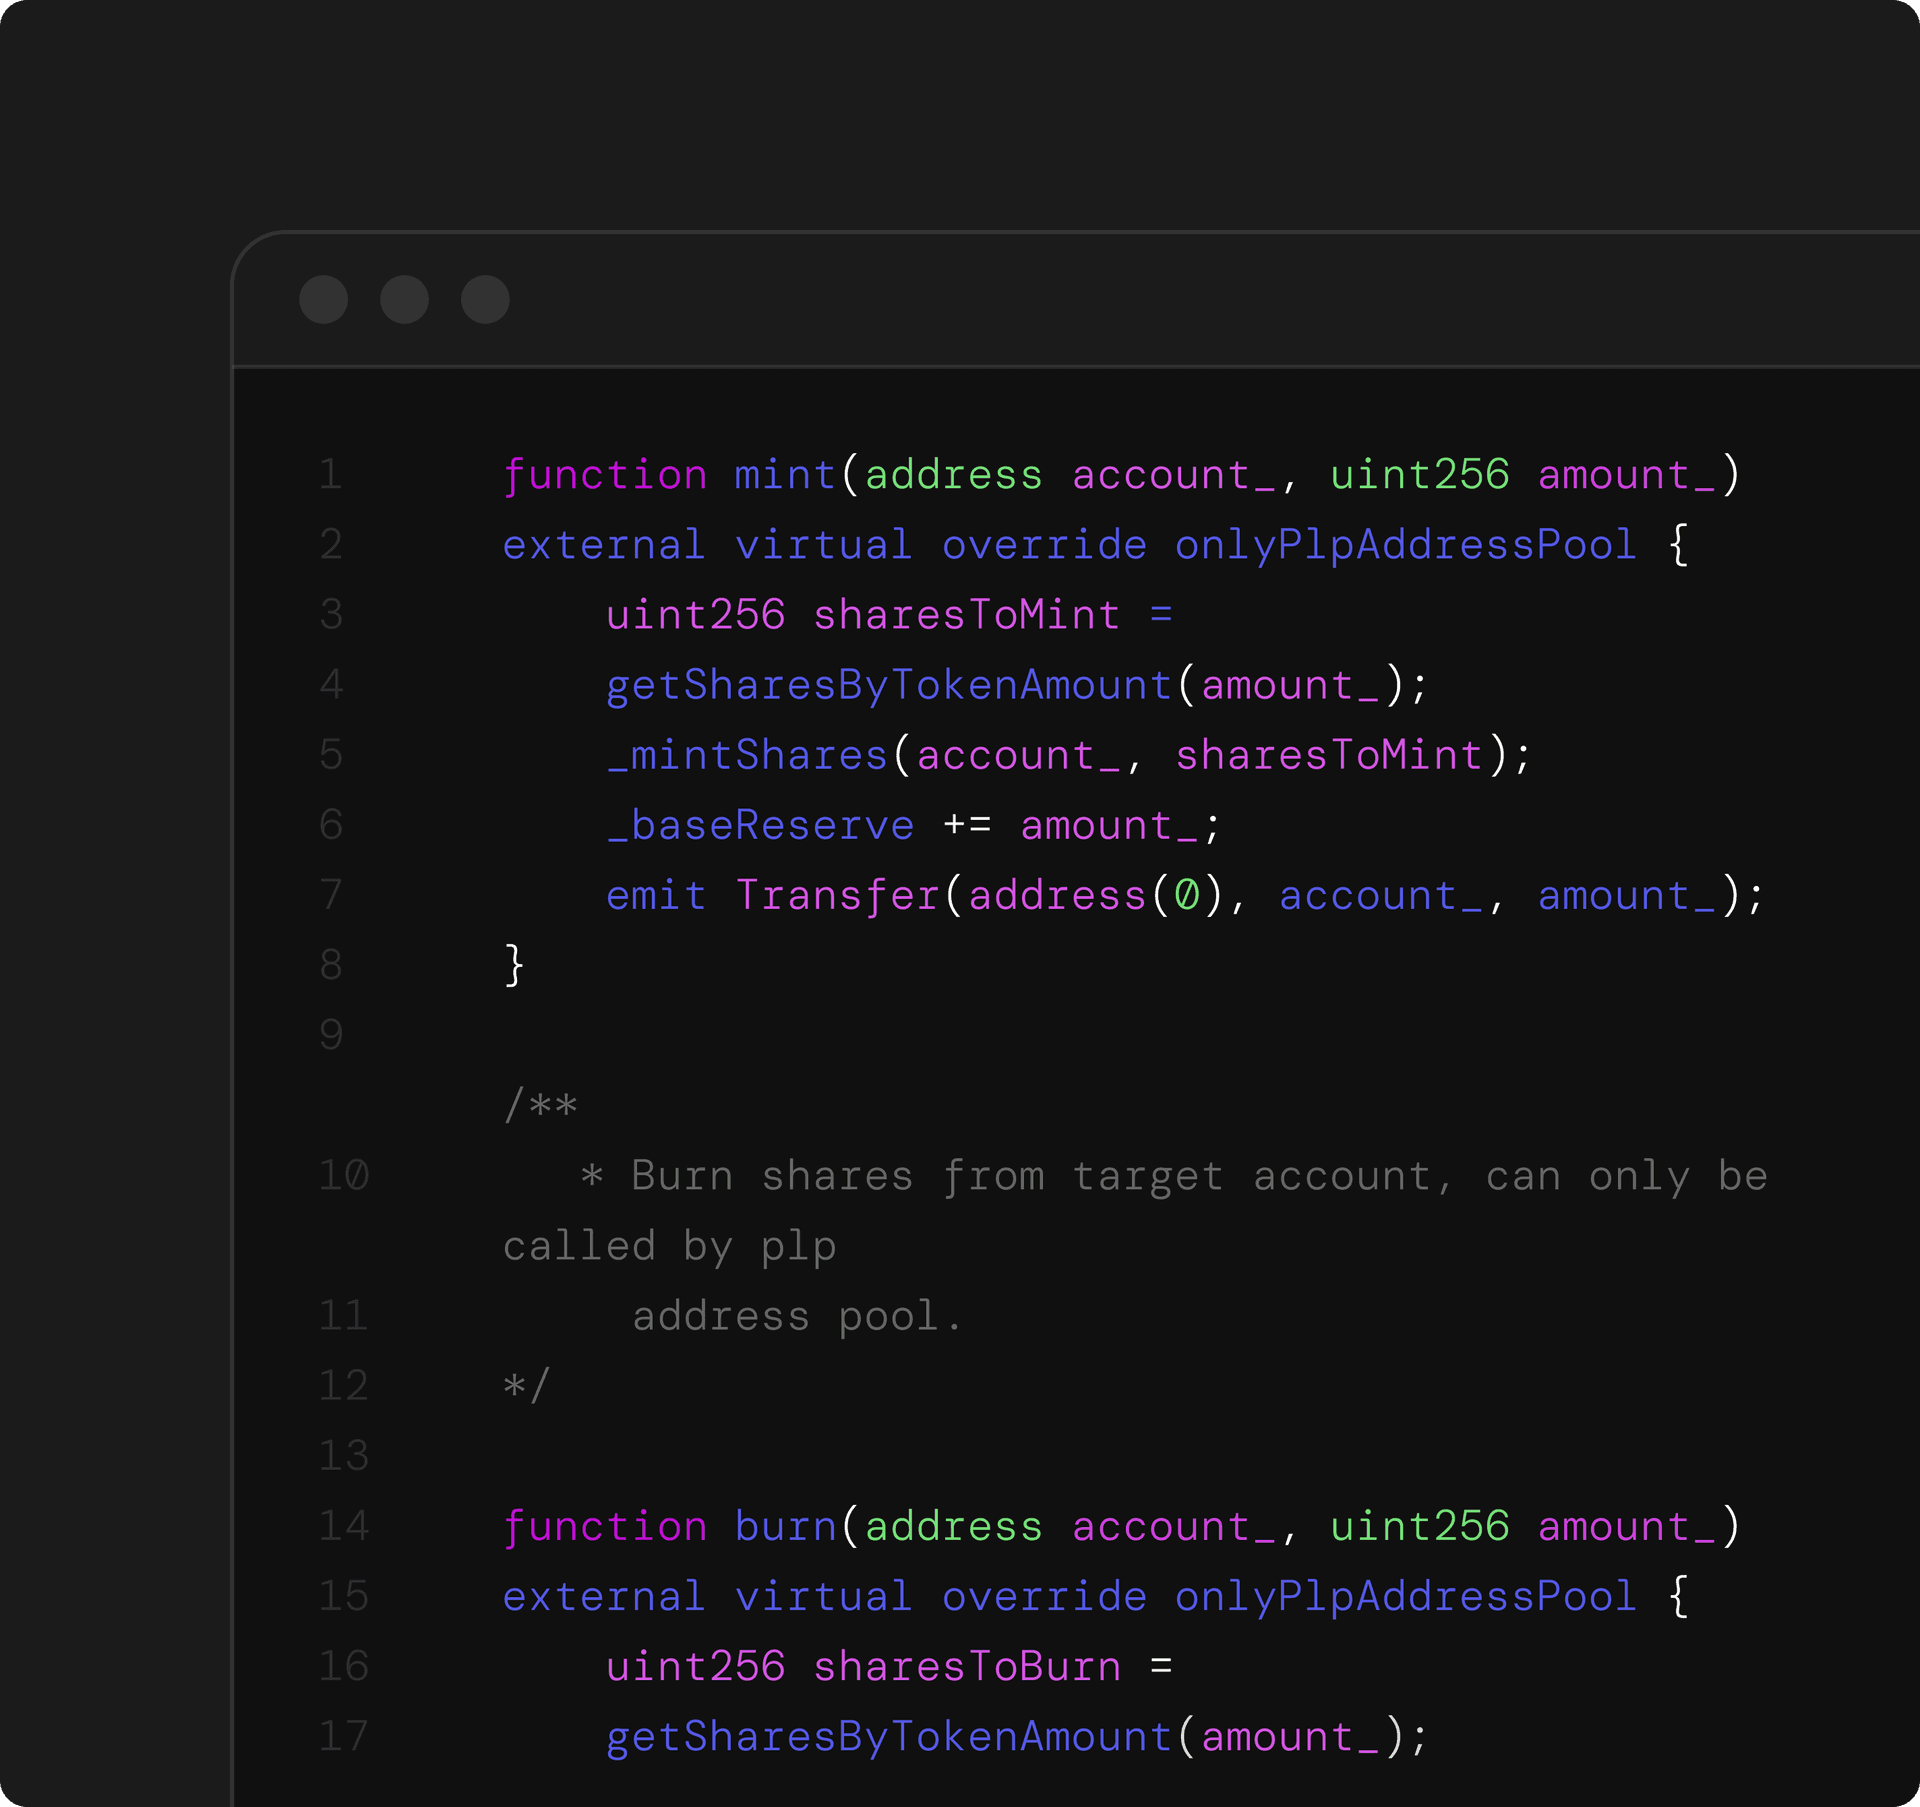
Task: Click line number 8 in the gutter
Action: click(x=330, y=964)
